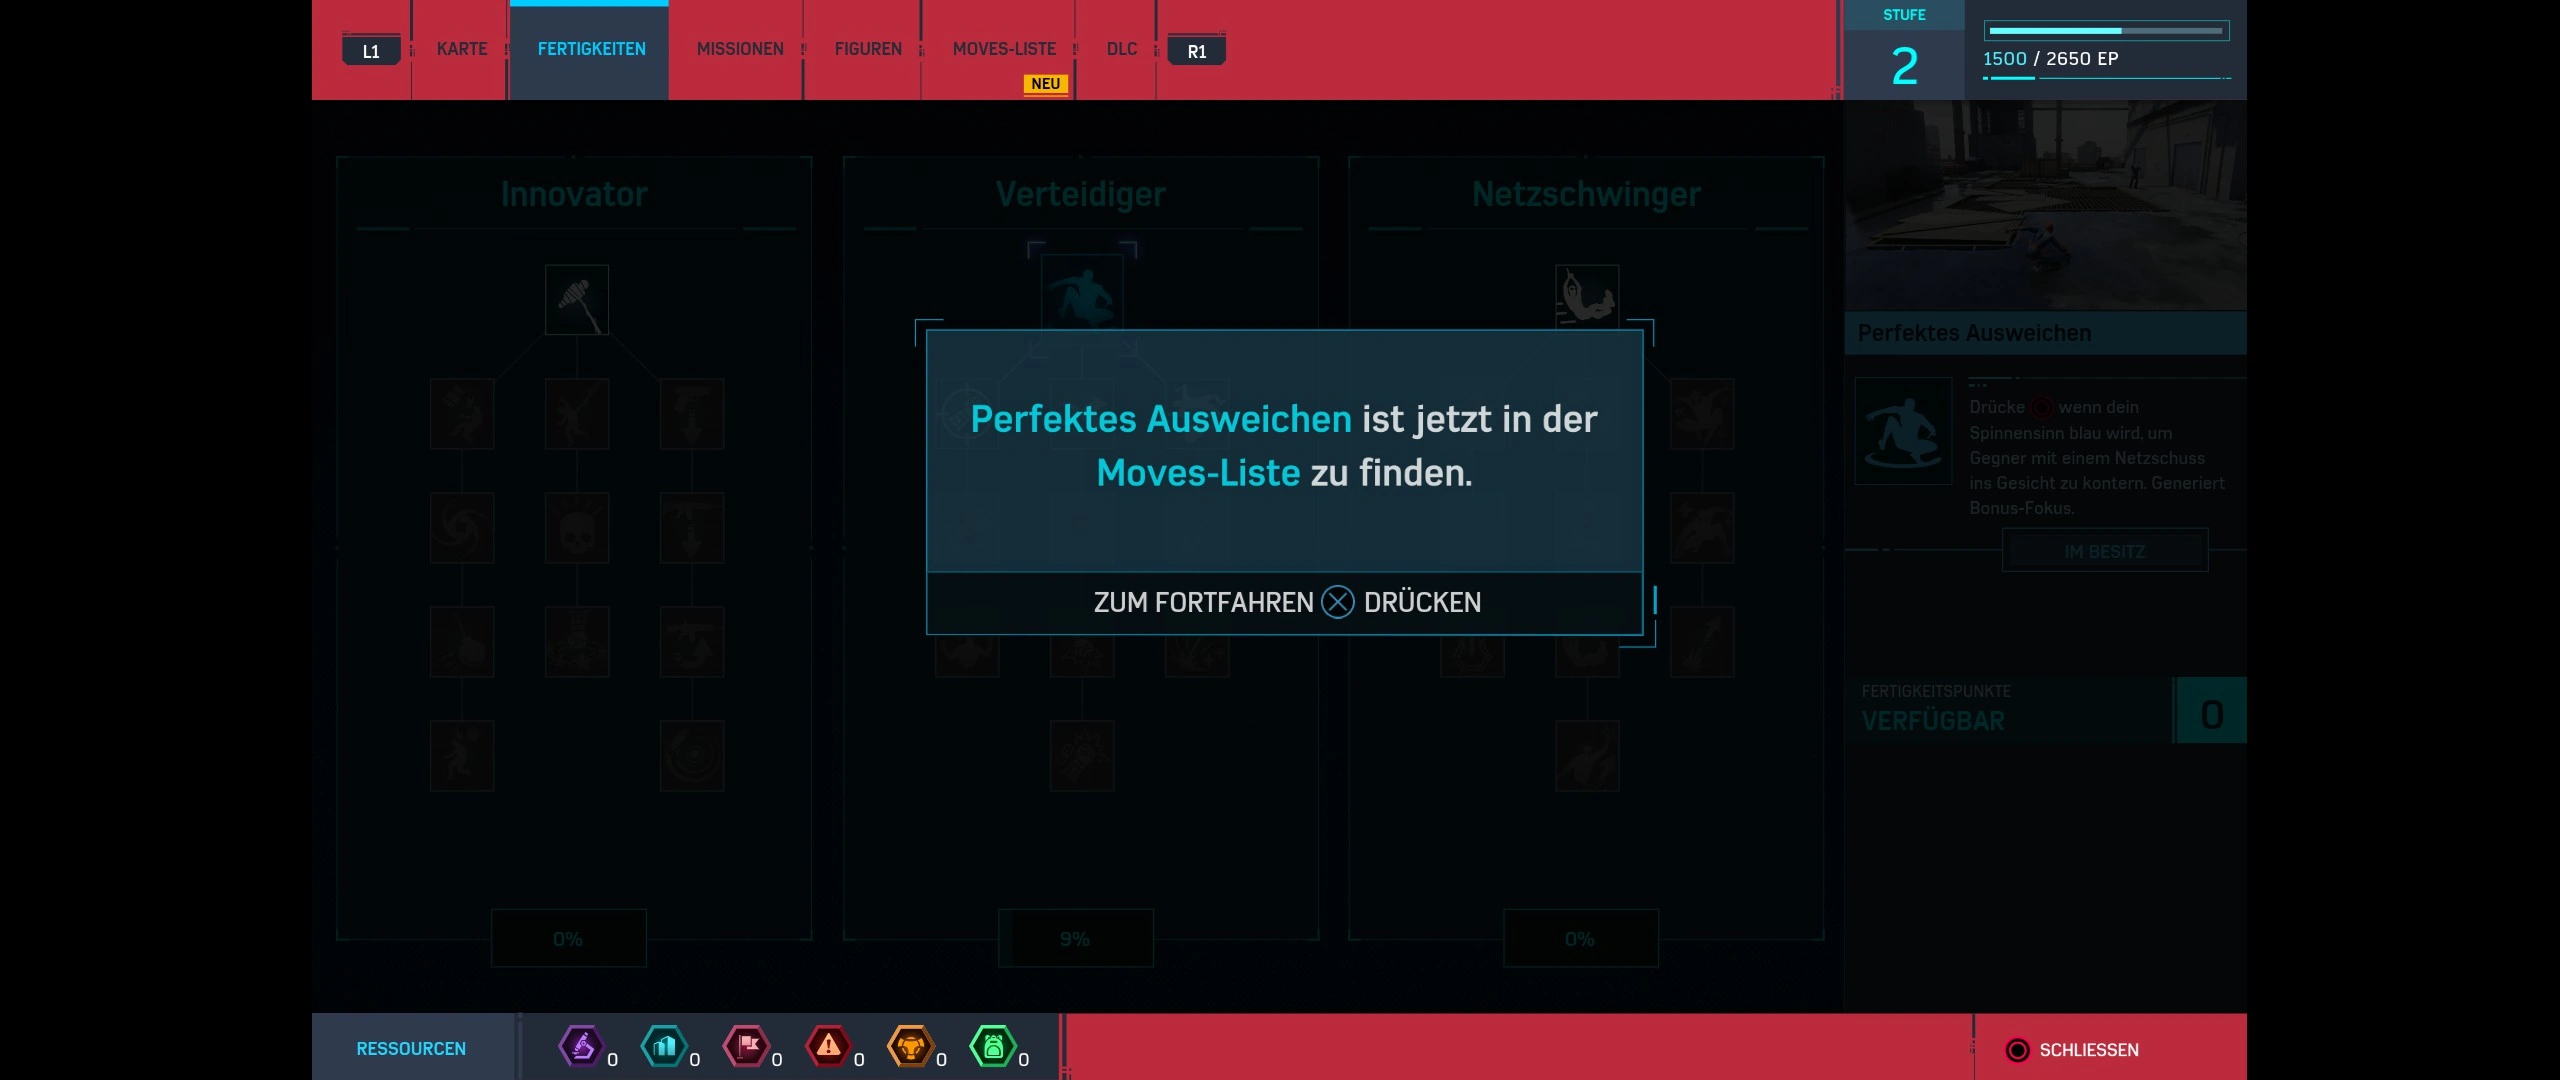Click the NEU badge under MOVES-LISTE
This screenshot has width=2560, height=1080.
click(1045, 84)
